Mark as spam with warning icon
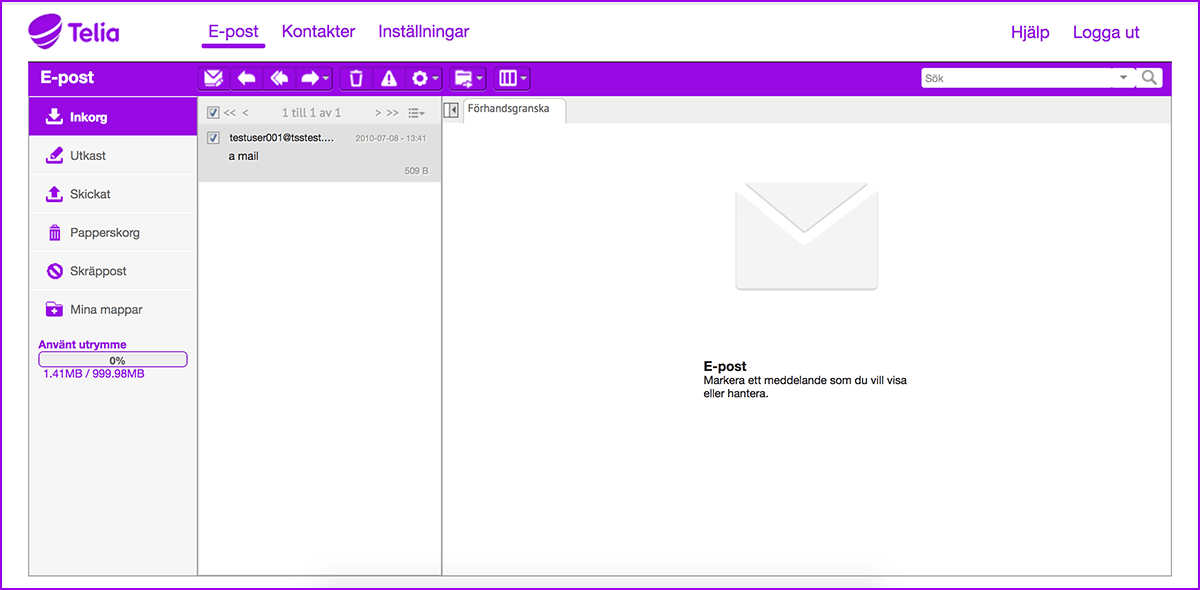Screen dimensions: 1200x590 pyautogui.click(x=389, y=78)
